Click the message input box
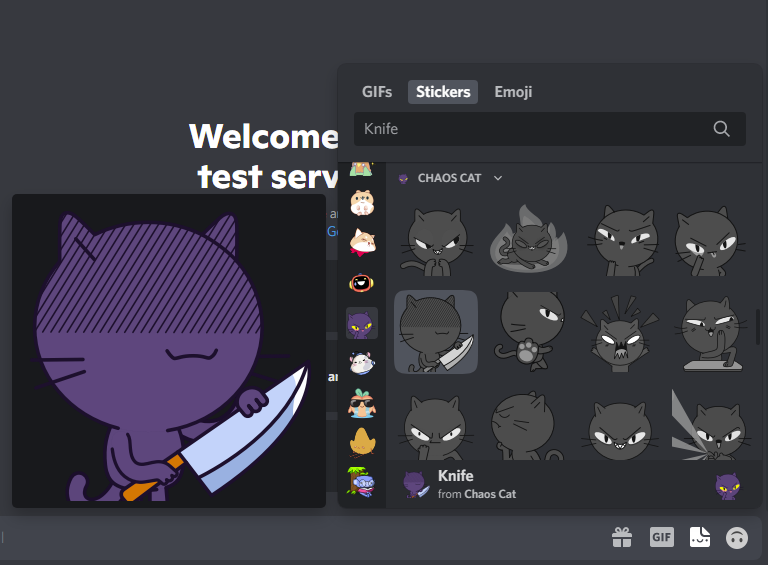Image resolution: width=768 pixels, height=565 pixels. coord(304,538)
